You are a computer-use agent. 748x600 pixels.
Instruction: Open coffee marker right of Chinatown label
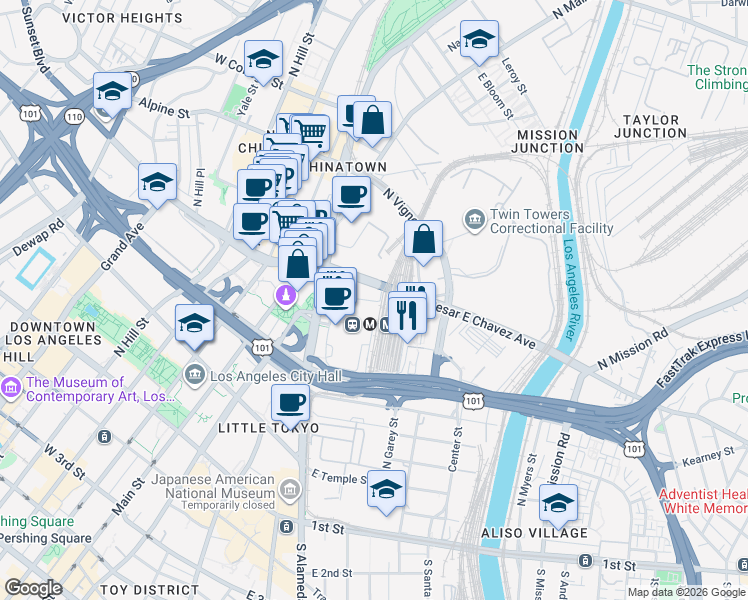click(352, 196)
